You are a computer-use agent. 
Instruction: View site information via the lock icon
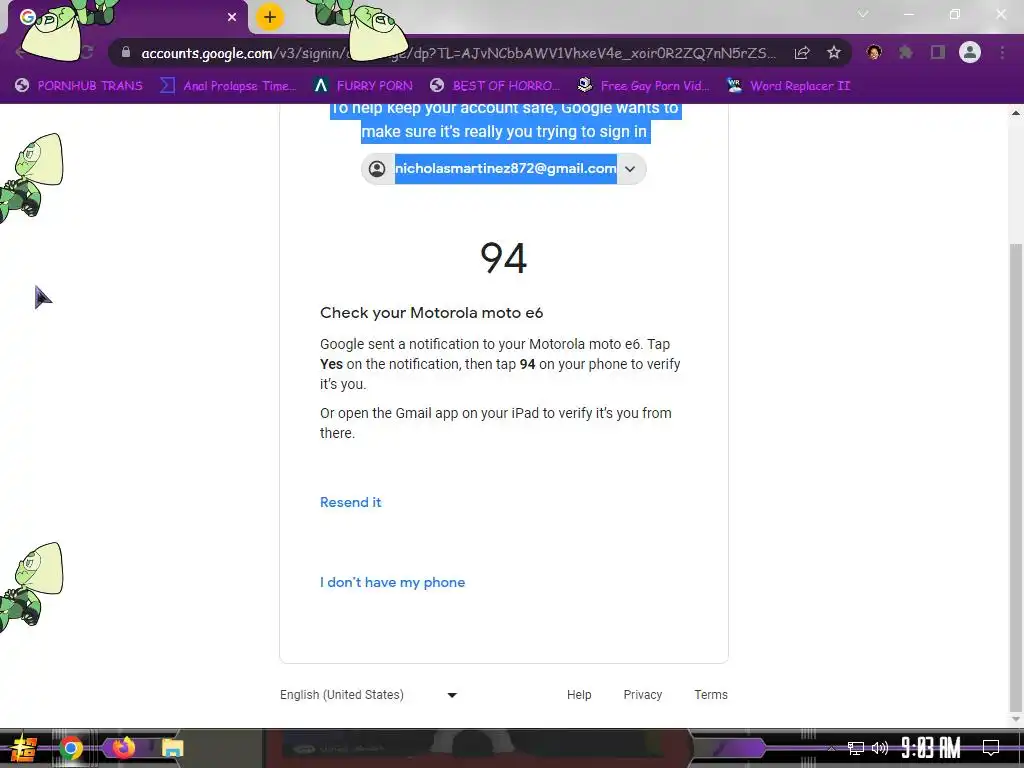[126, 53]
